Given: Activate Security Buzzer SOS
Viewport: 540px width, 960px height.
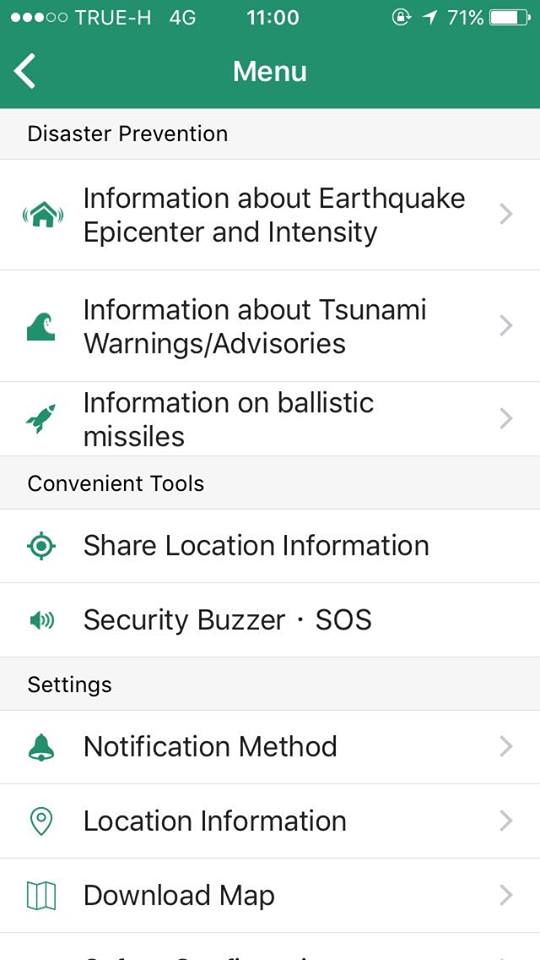Looking at the screenshot, I should (x=270, y=620).
